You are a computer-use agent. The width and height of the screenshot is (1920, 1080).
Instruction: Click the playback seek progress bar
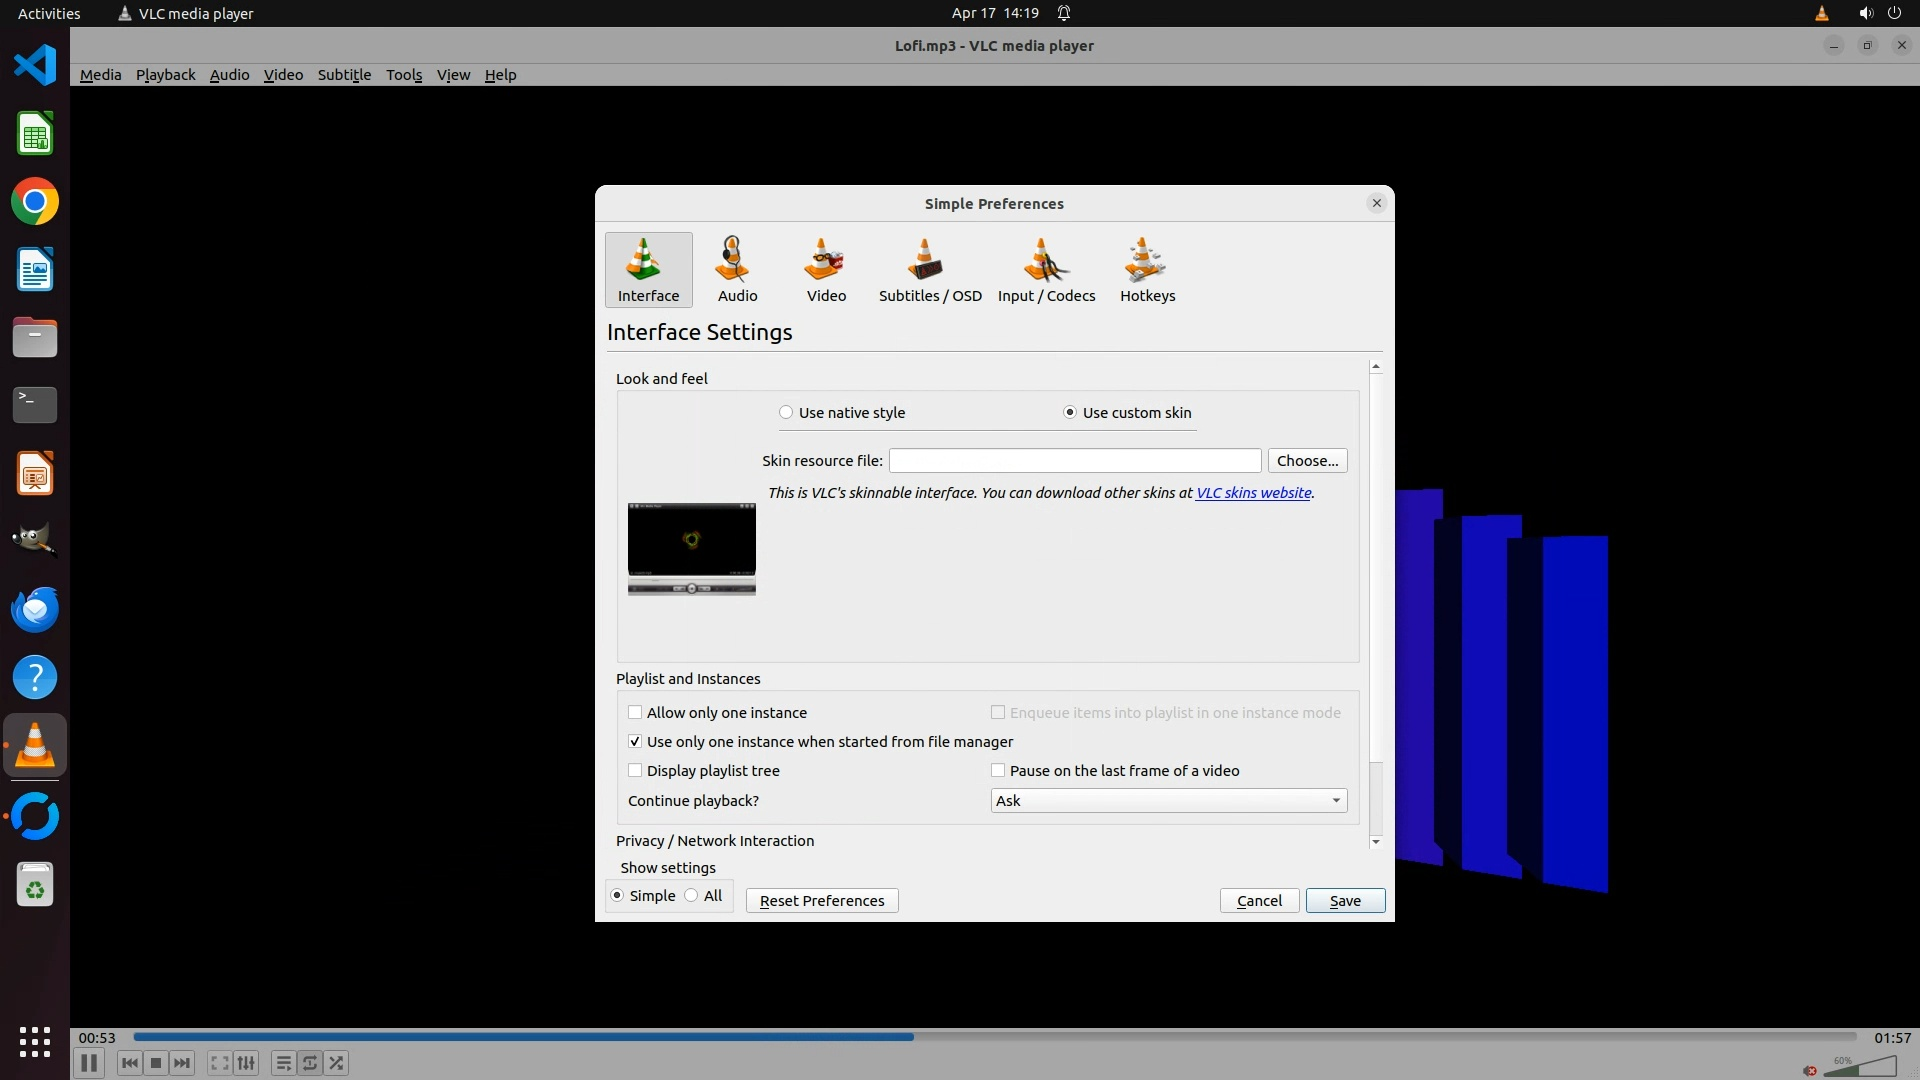(x=994, y=1037)
